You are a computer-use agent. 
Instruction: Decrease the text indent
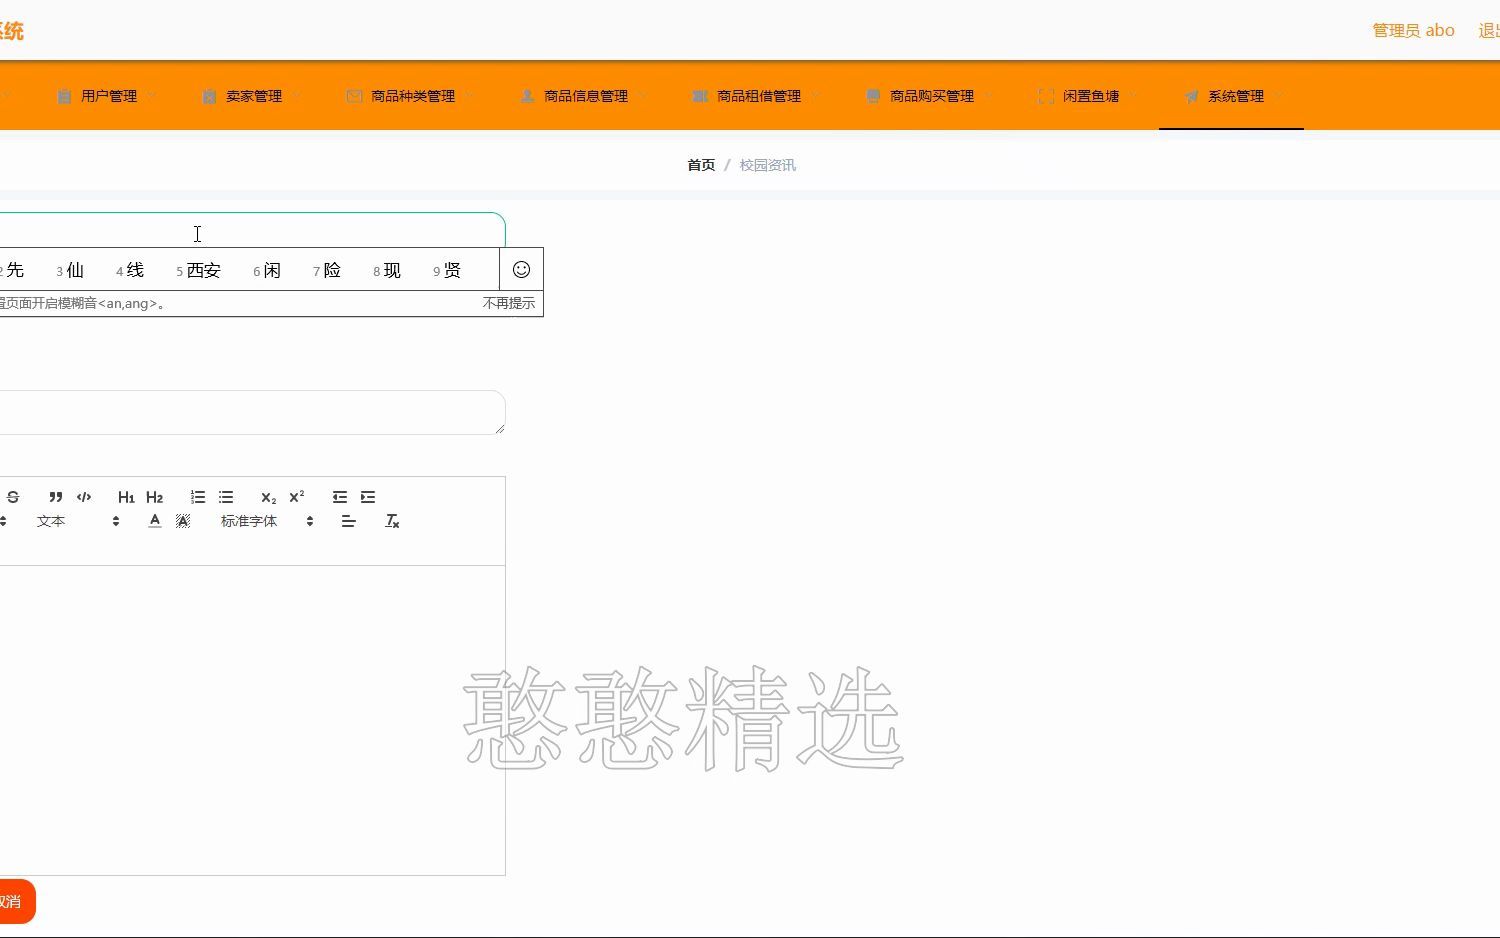340,497
